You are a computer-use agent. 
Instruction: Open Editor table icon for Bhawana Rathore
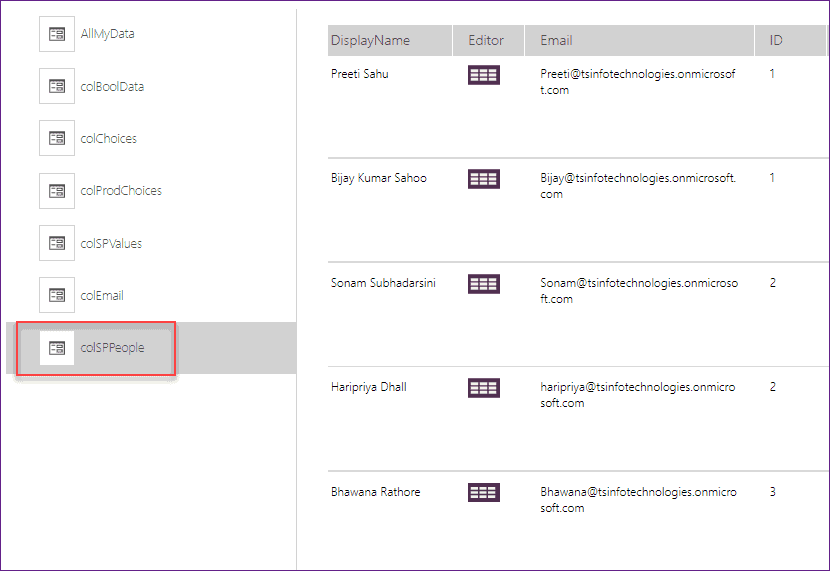coord(483,493)
